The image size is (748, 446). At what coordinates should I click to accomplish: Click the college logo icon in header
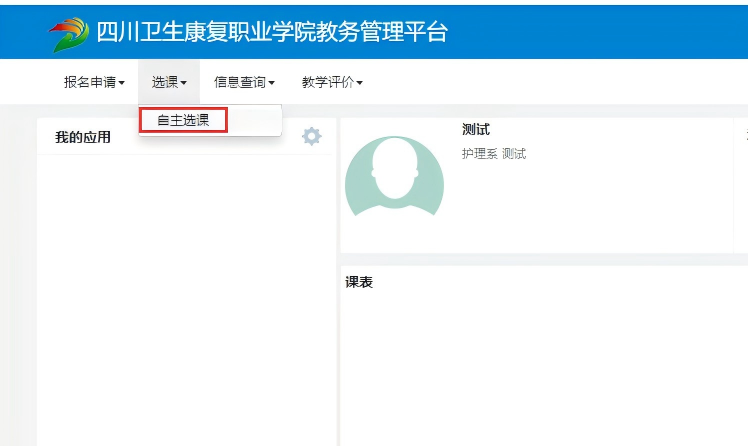coord(68,33)
